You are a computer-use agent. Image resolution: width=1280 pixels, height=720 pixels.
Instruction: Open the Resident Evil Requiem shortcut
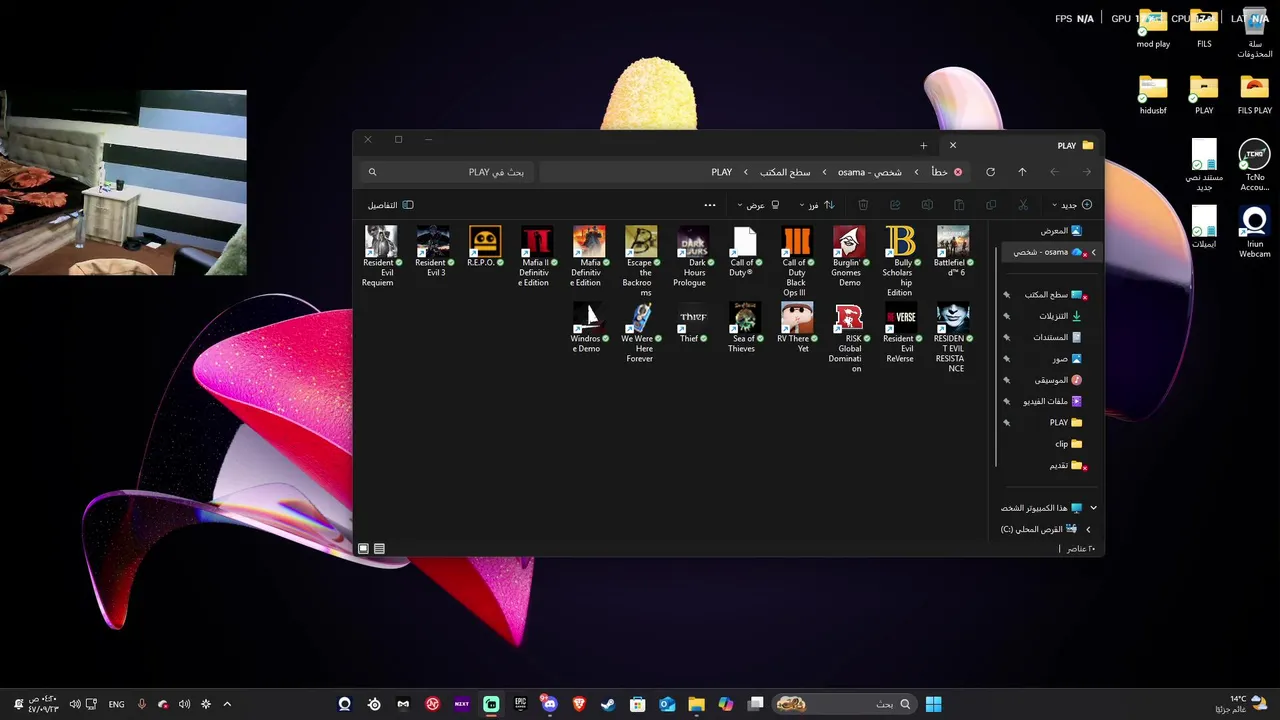coord(379,256)
